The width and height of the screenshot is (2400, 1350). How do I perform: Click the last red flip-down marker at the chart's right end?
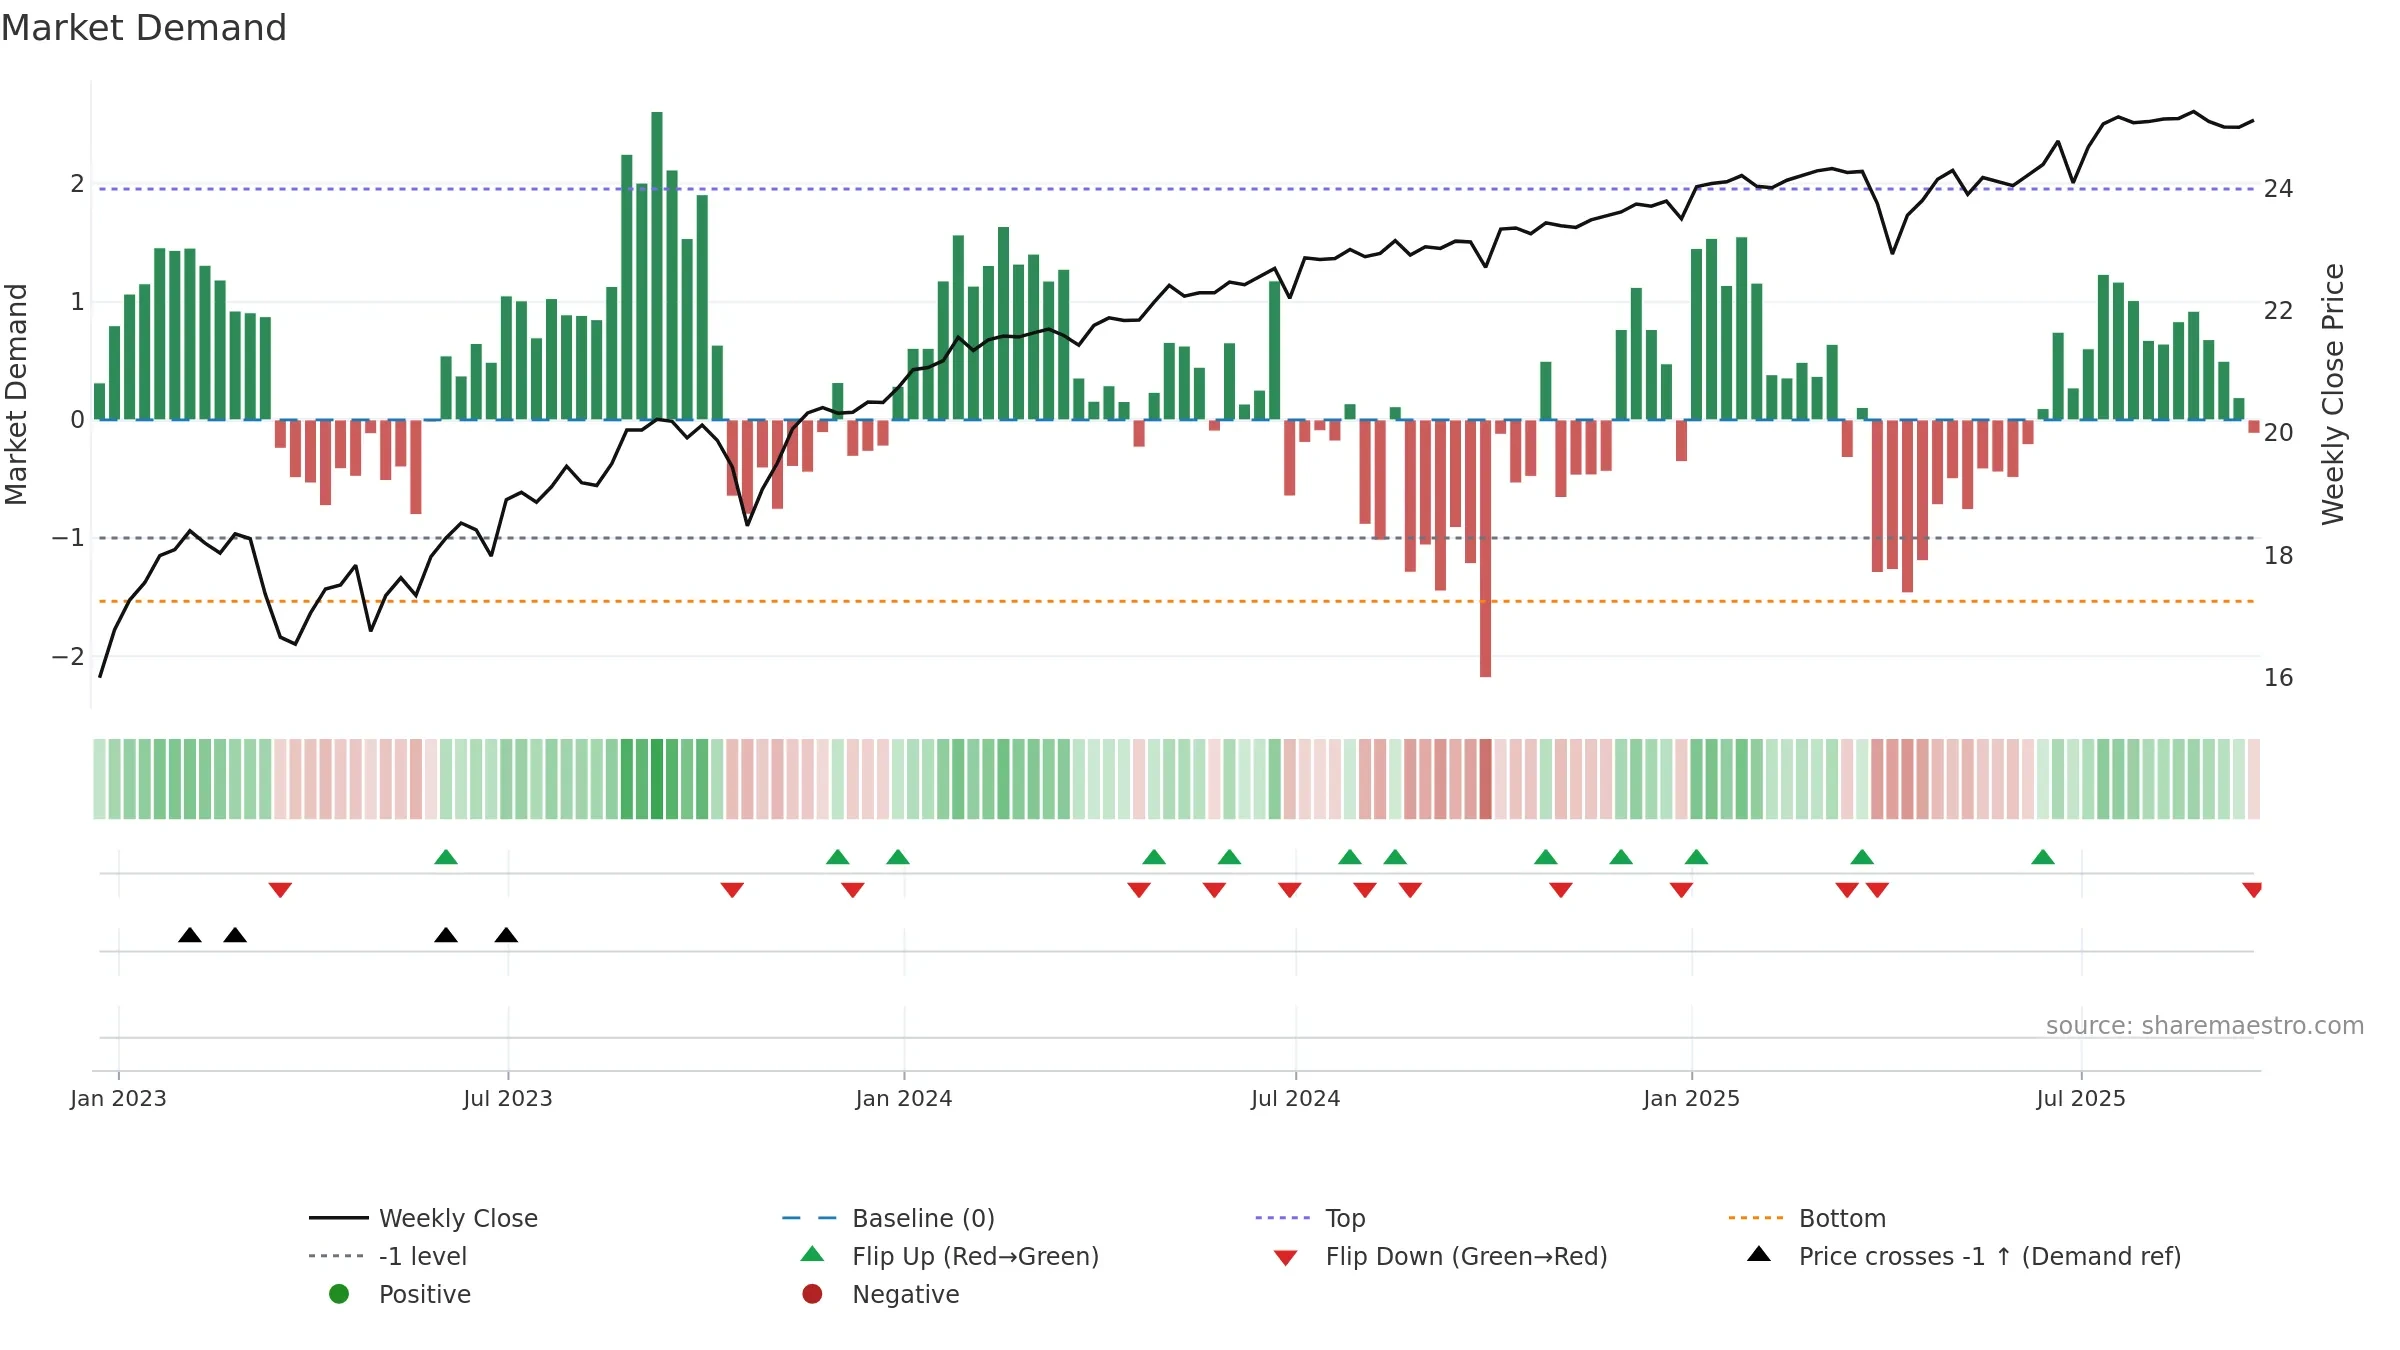[2252, 890]
